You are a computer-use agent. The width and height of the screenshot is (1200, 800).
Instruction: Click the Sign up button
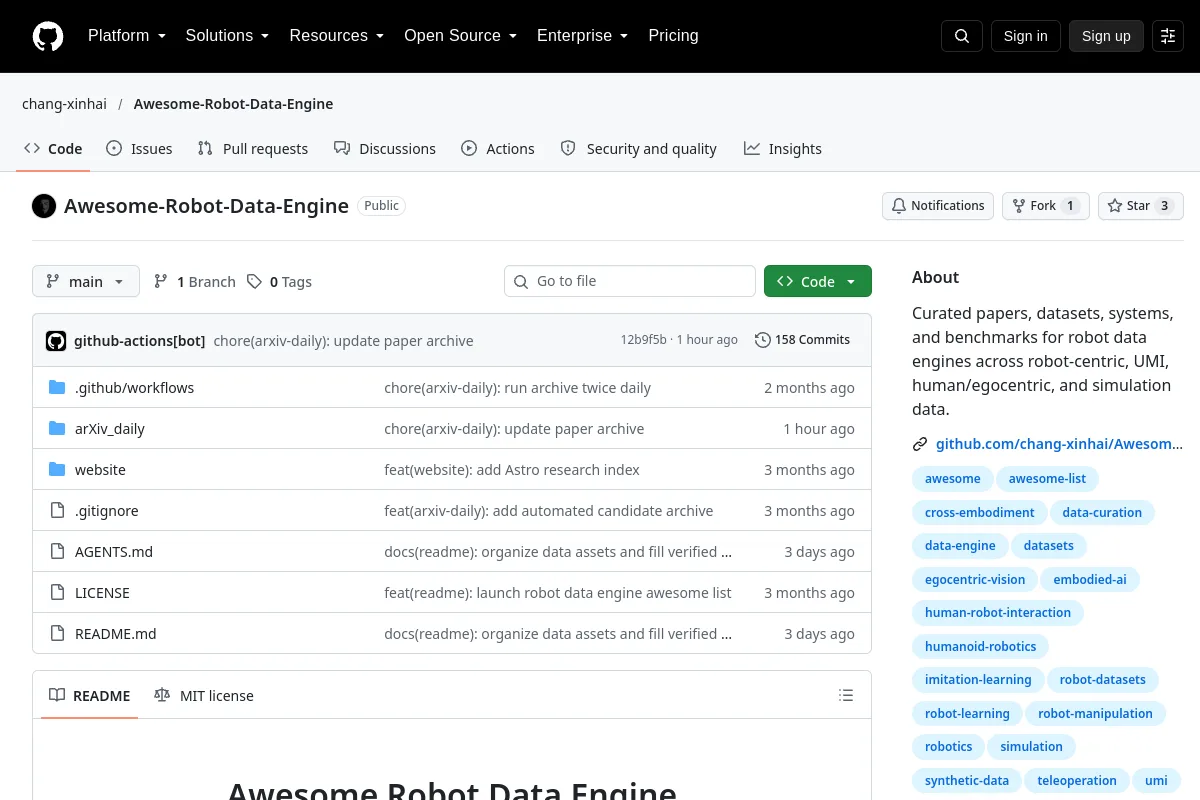coord(1106,36)
